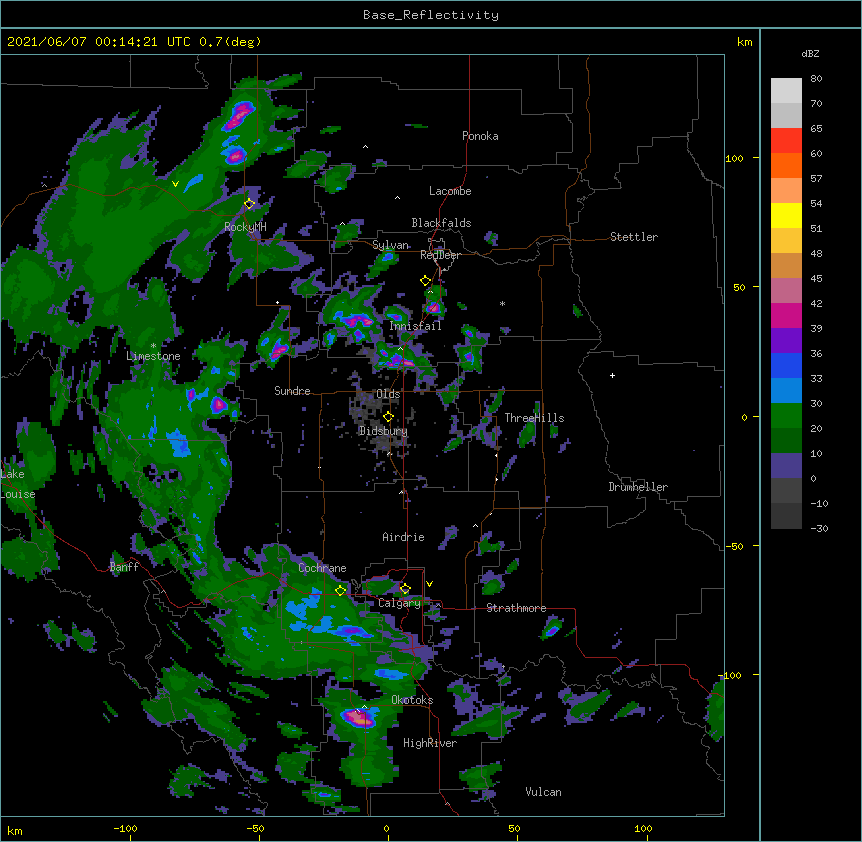The height and width of the screenshot is (842, 862).
Task: Click the 100 tick on the right axis
Action: point(734,158)
